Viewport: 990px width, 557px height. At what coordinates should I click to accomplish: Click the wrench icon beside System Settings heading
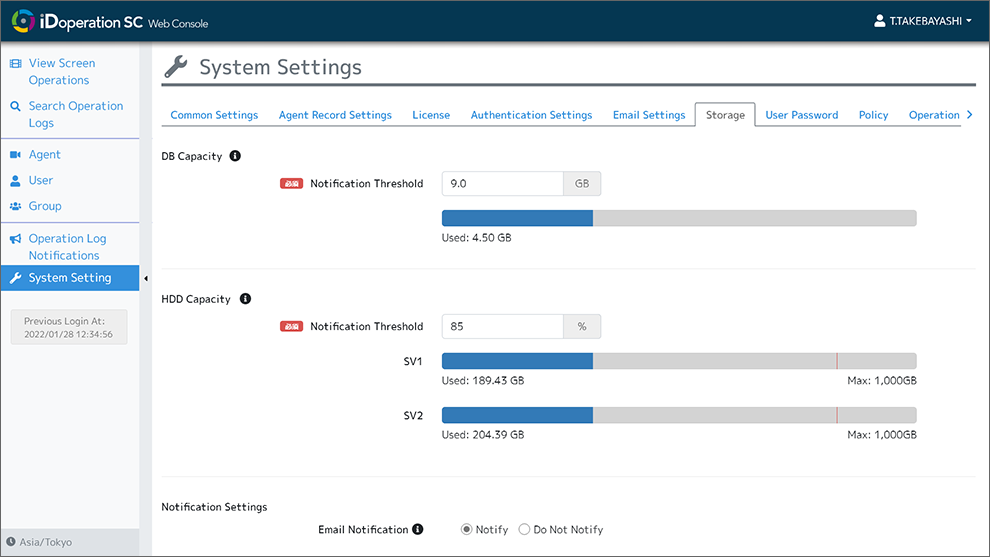pyautogui.click(x=176, y=67)
